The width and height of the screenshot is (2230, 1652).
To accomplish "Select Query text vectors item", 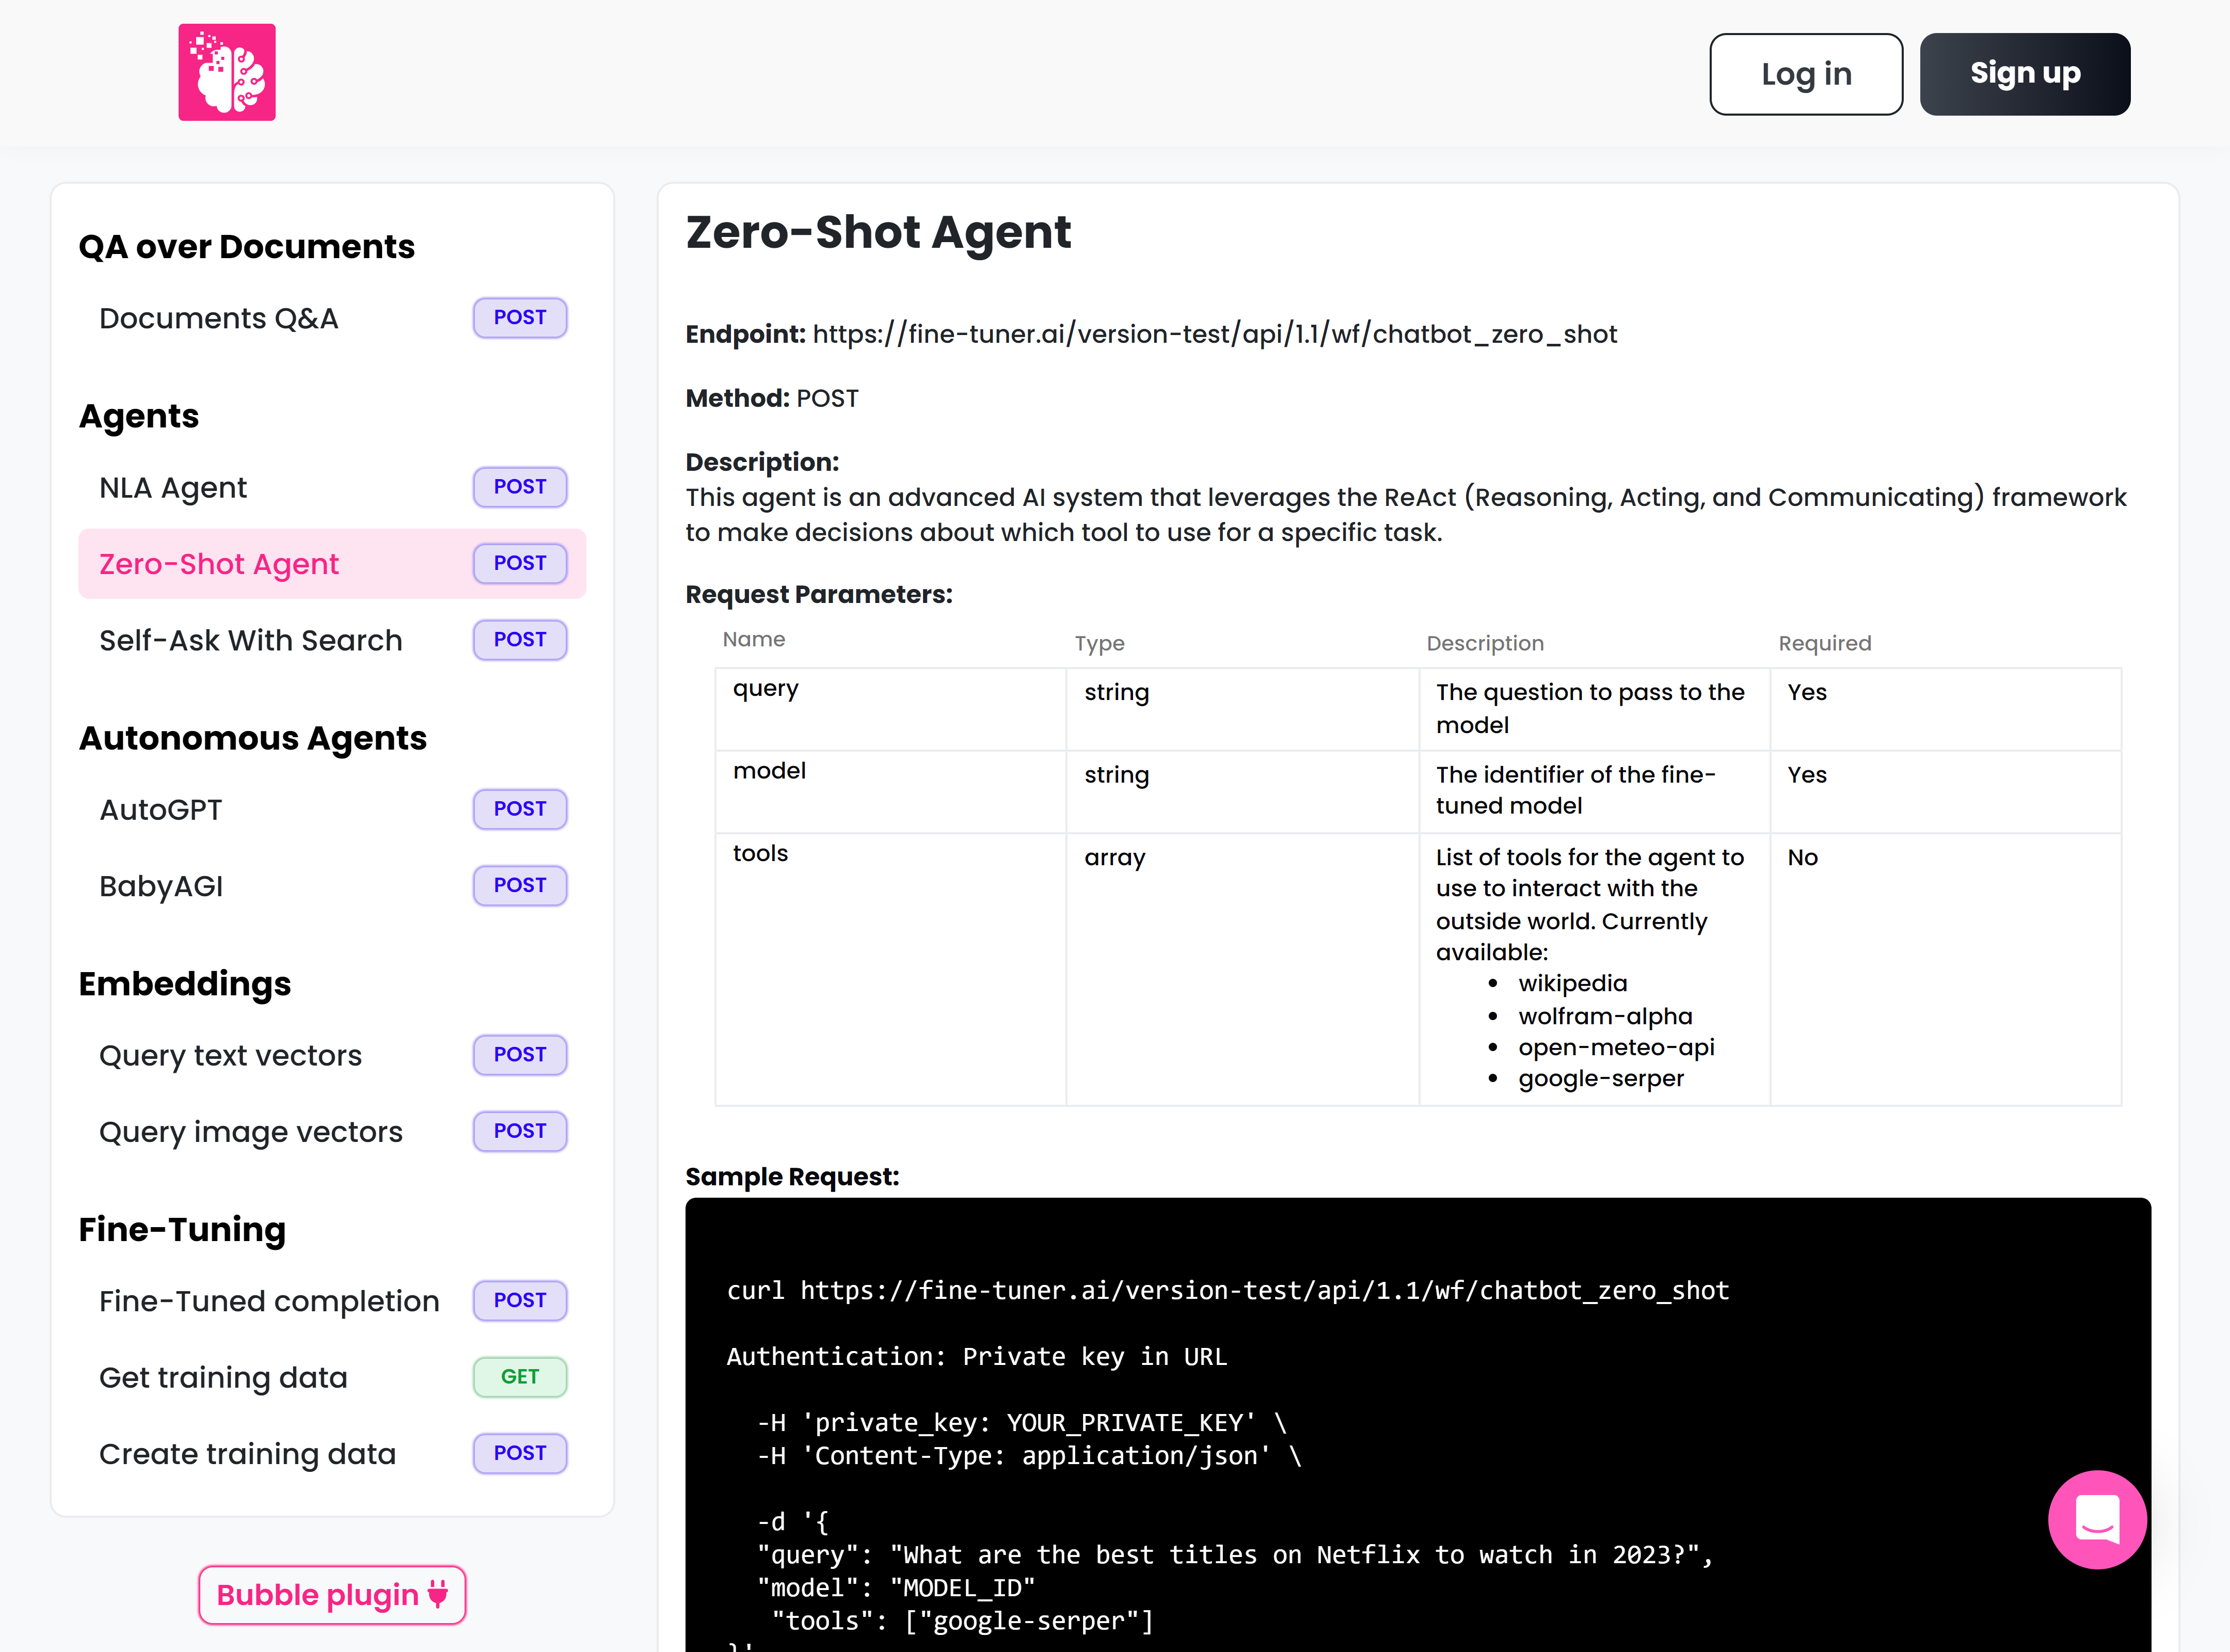I will click(230, 1056).
